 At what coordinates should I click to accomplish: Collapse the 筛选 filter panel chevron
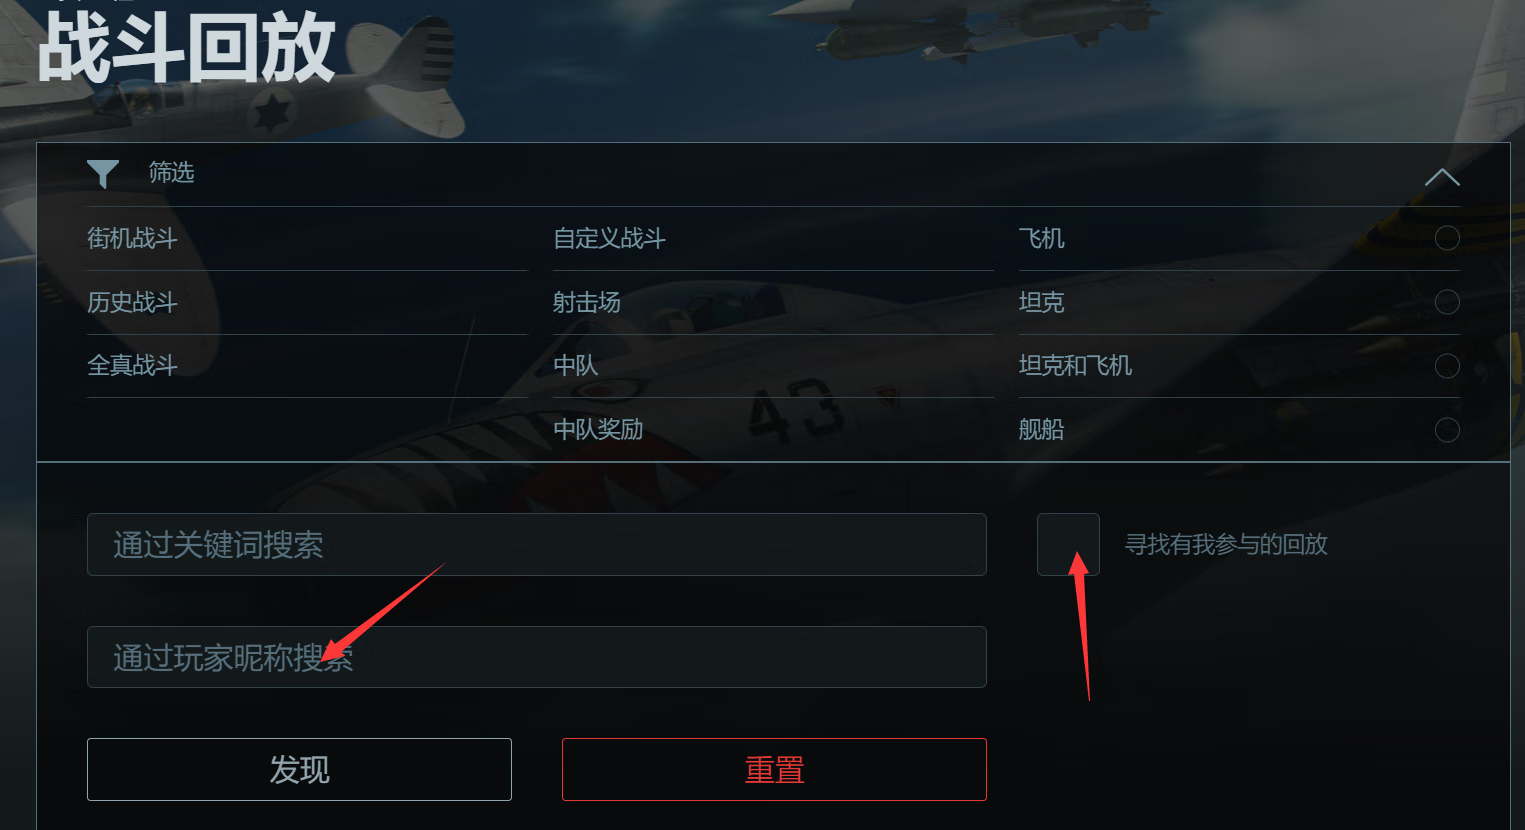[1442, 178]
